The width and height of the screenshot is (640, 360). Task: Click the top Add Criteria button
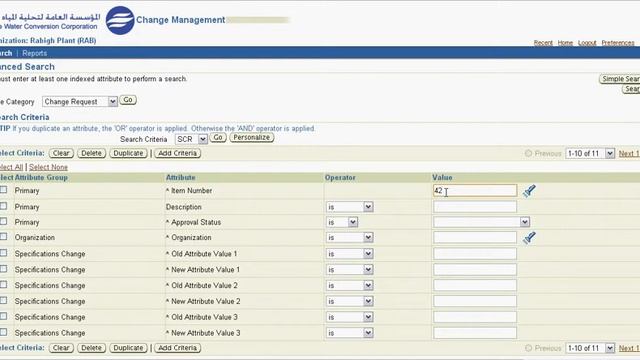pos(178,153)
